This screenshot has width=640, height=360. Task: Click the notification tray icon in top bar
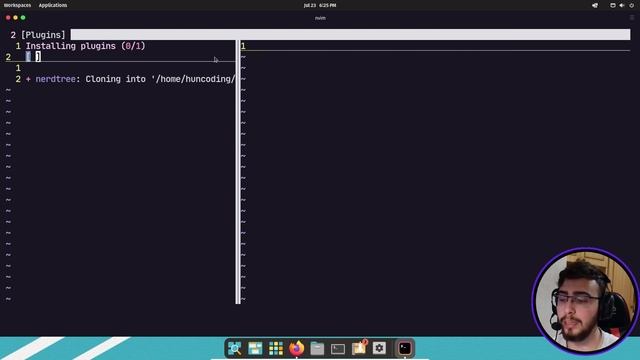[595, 5]
